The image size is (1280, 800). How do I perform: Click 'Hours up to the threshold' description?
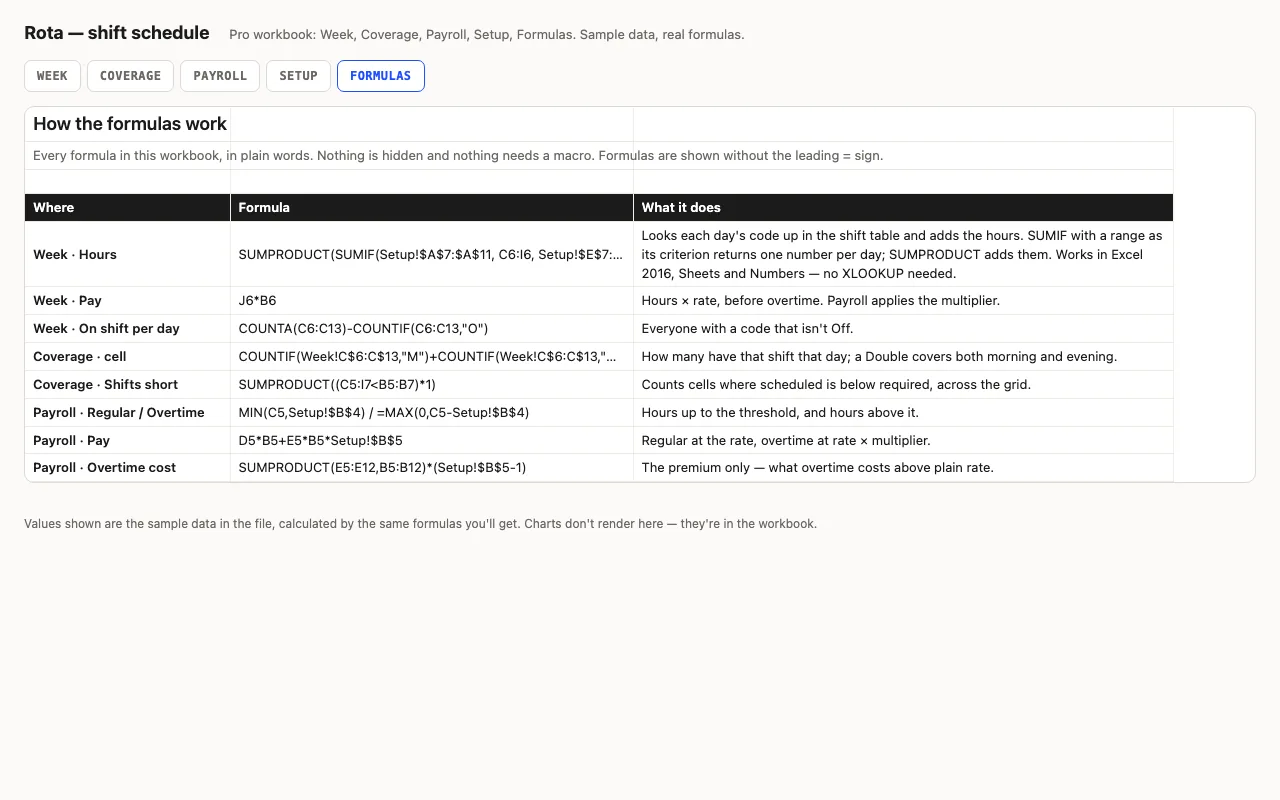pyautogui.click(x=903, y=412)
